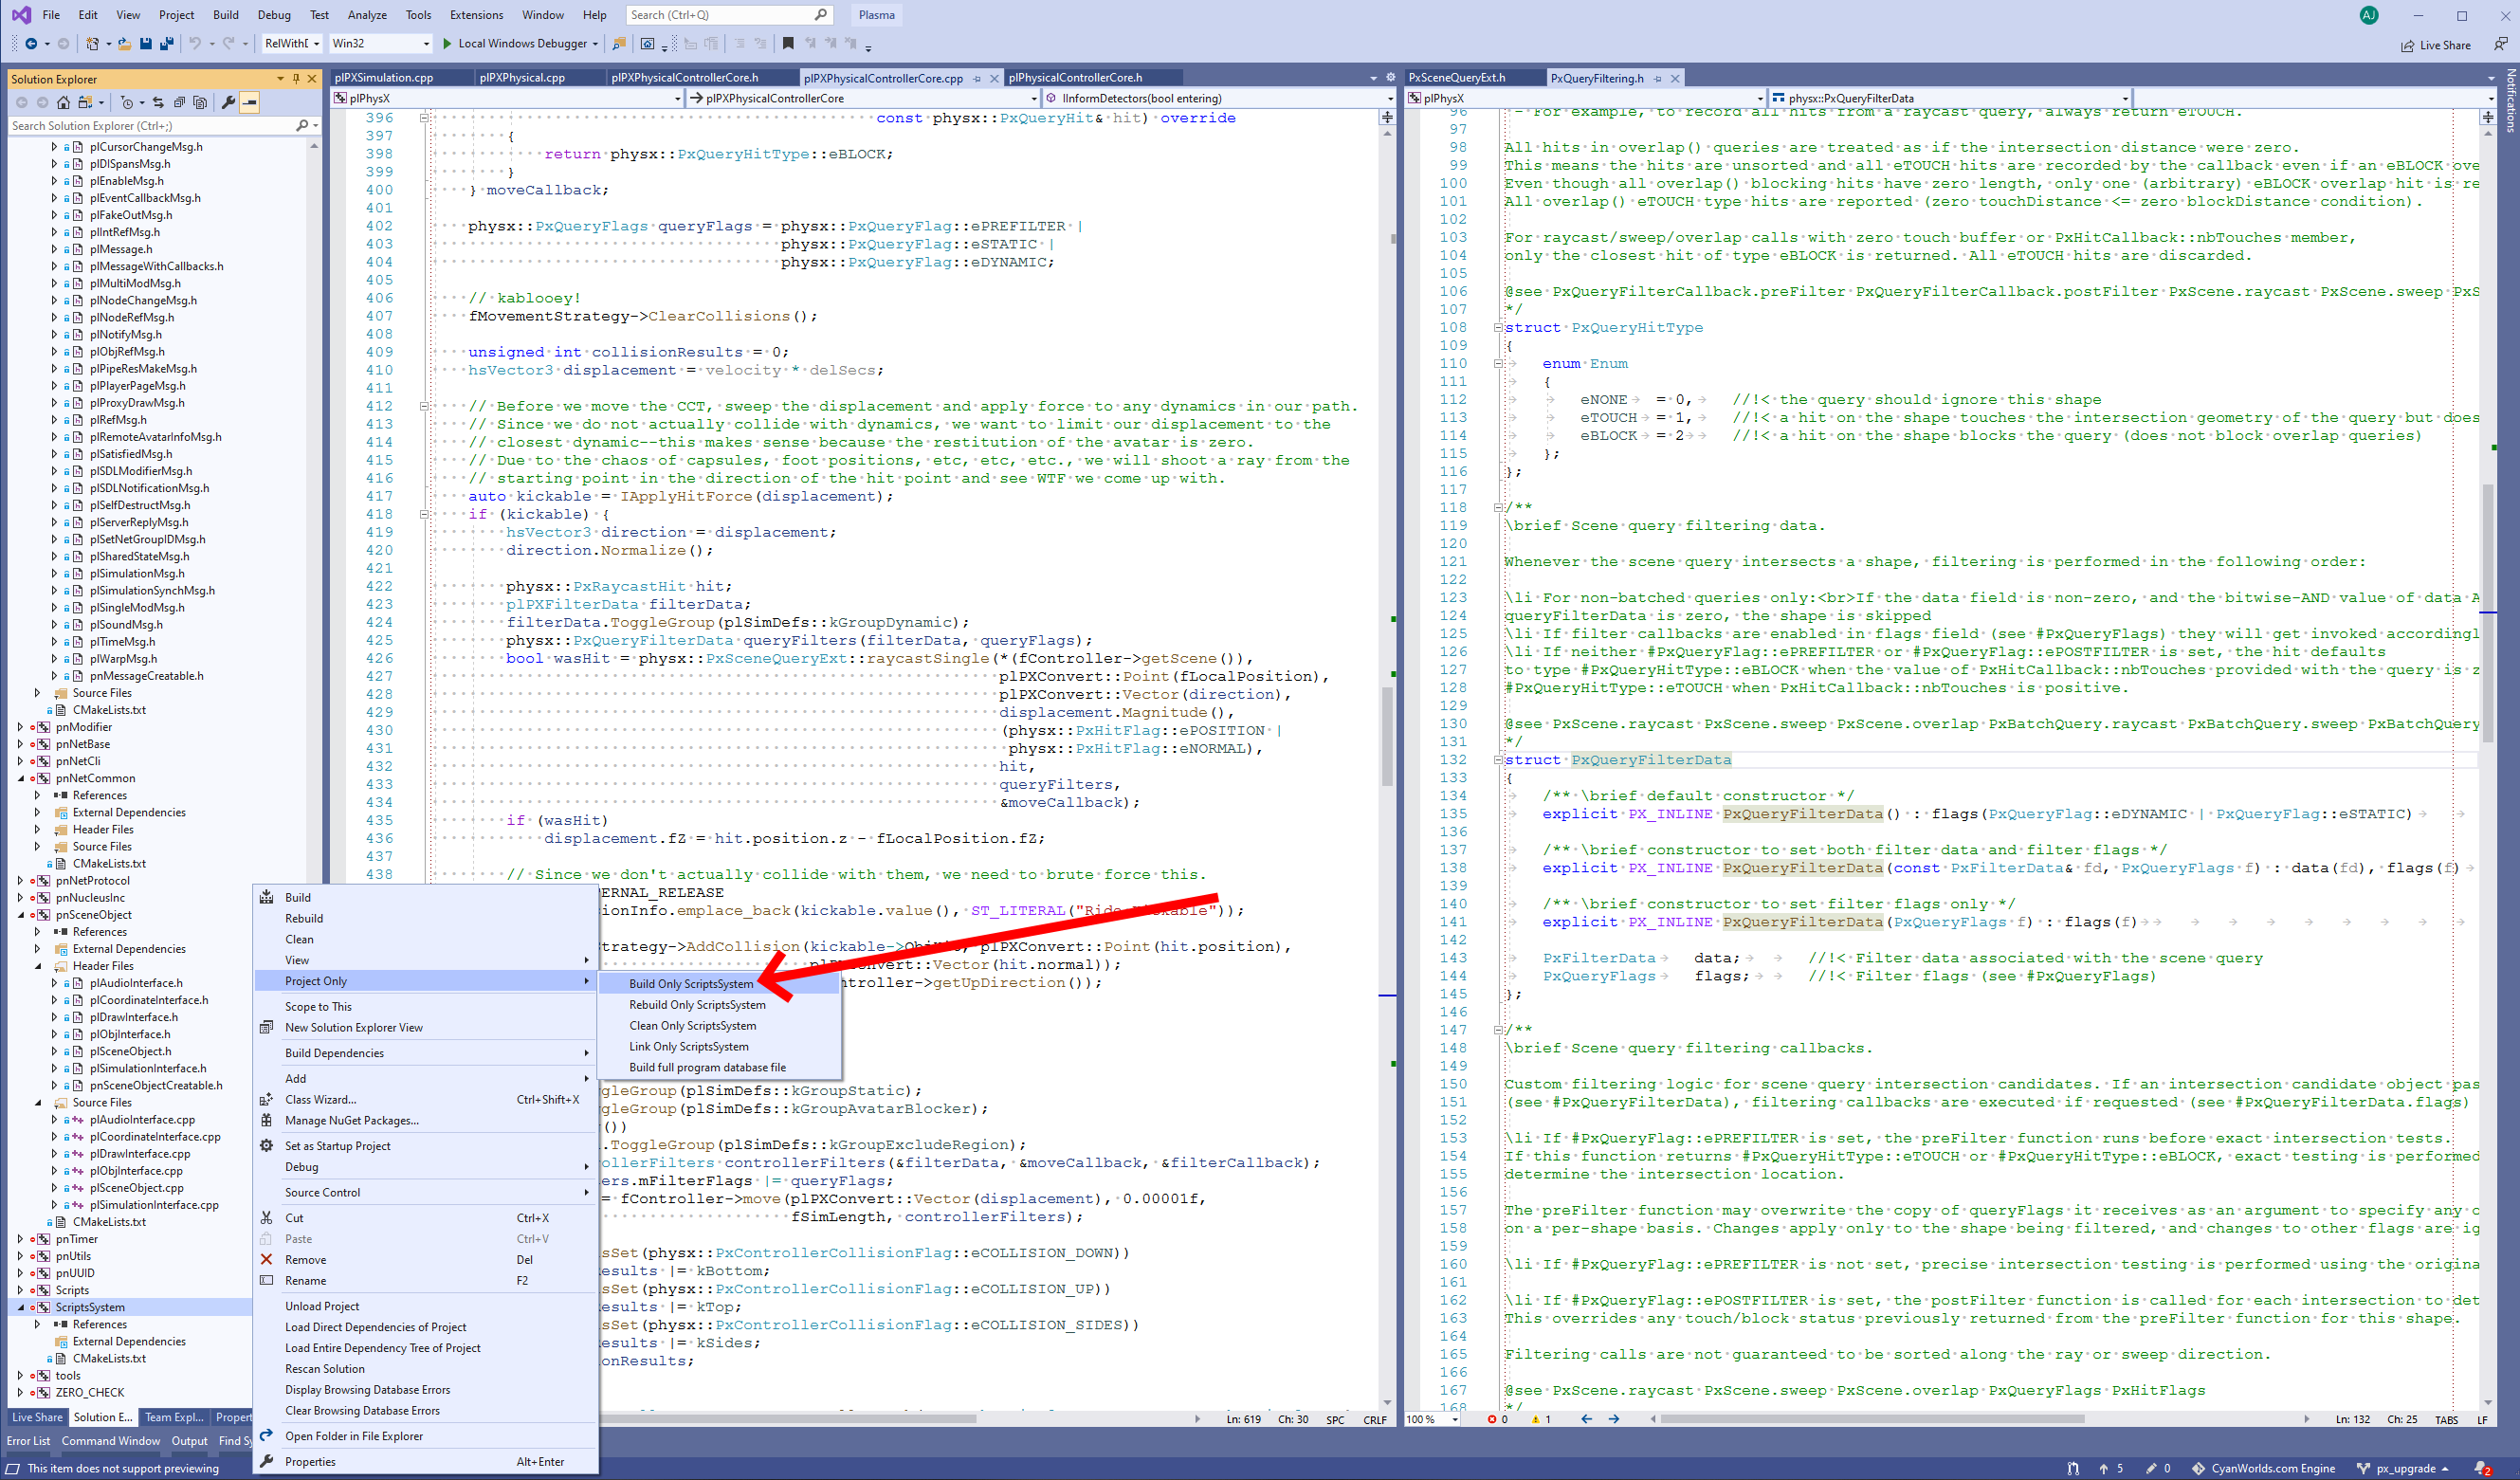Click the Visual Studio logo icon
The height and width of the screenshot is (1480, 2520).
click(20, 15)
